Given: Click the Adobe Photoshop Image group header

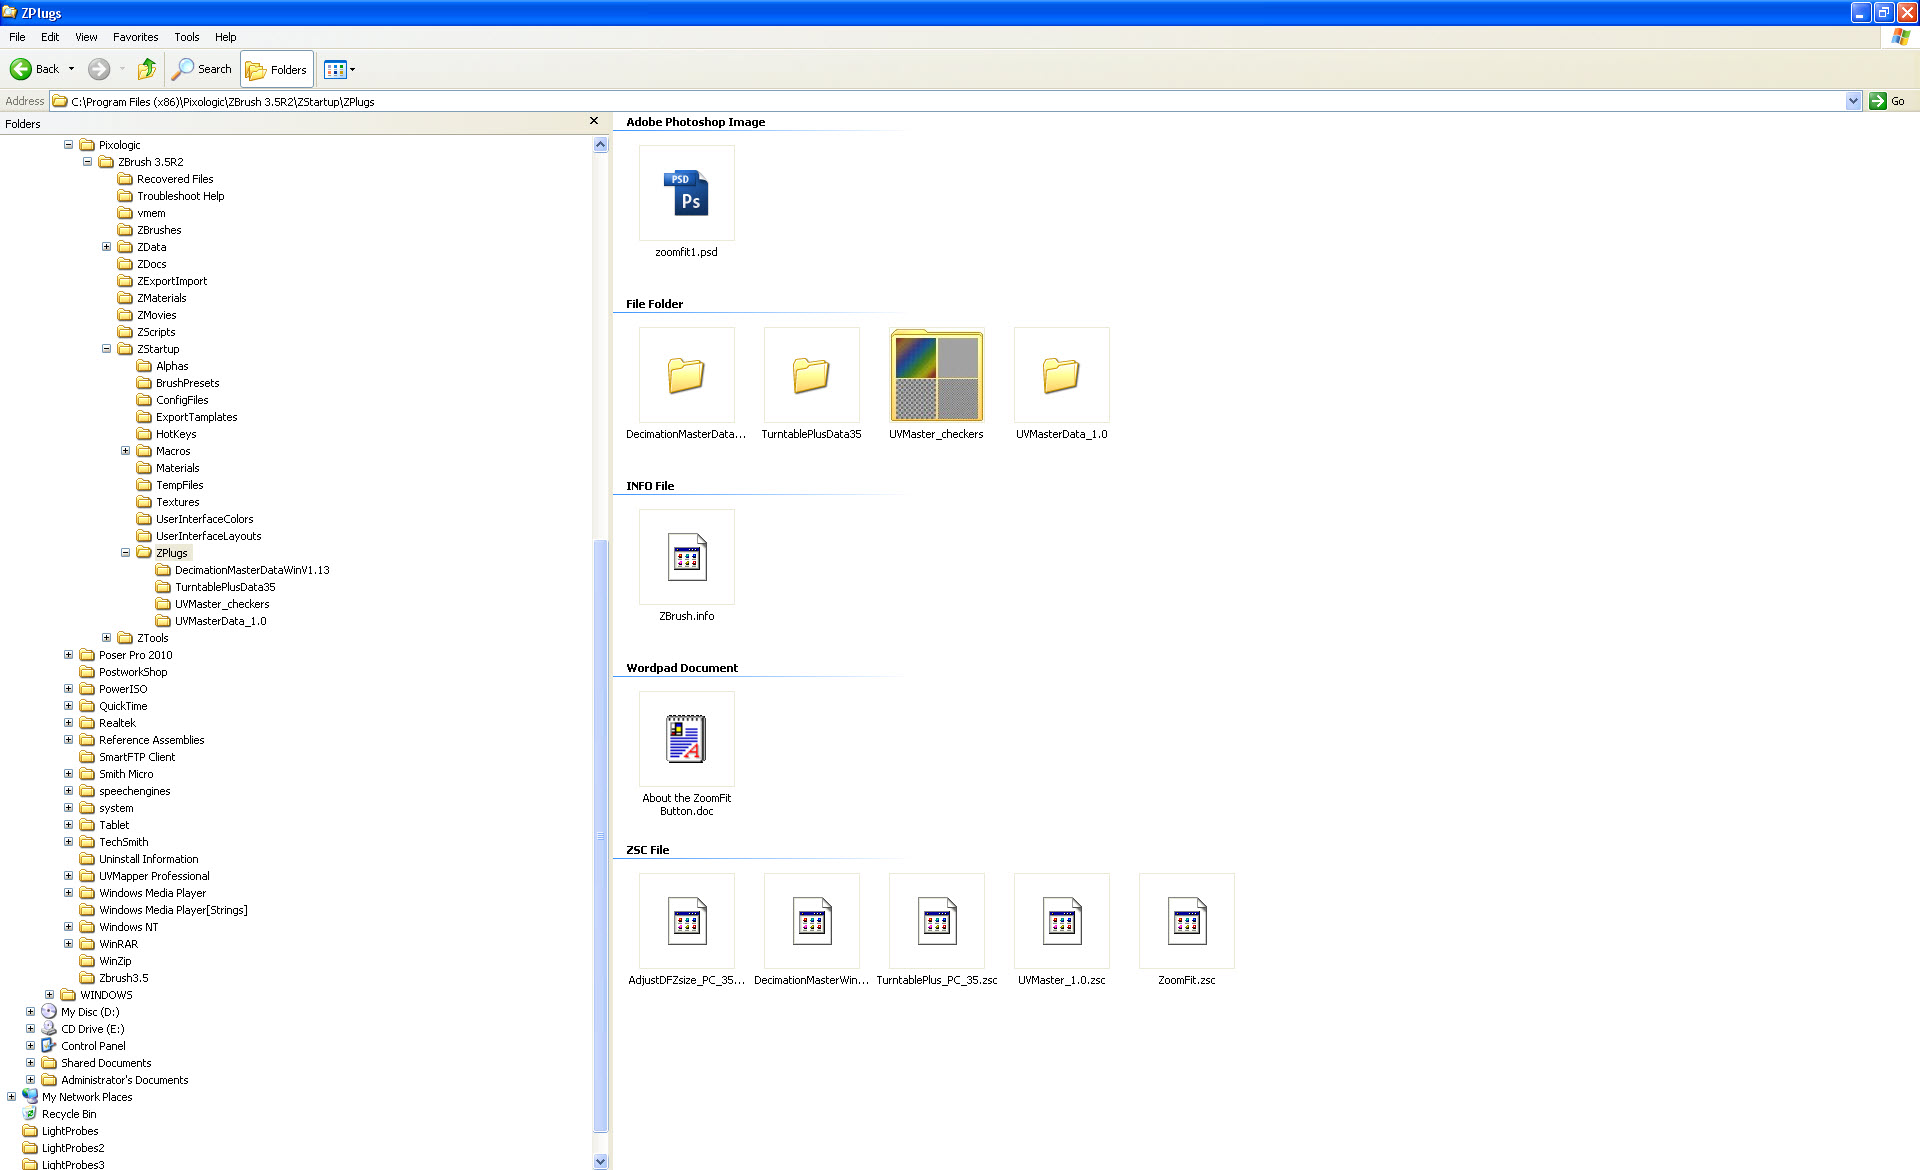Looking at the screenshot, I should point(695,122).
